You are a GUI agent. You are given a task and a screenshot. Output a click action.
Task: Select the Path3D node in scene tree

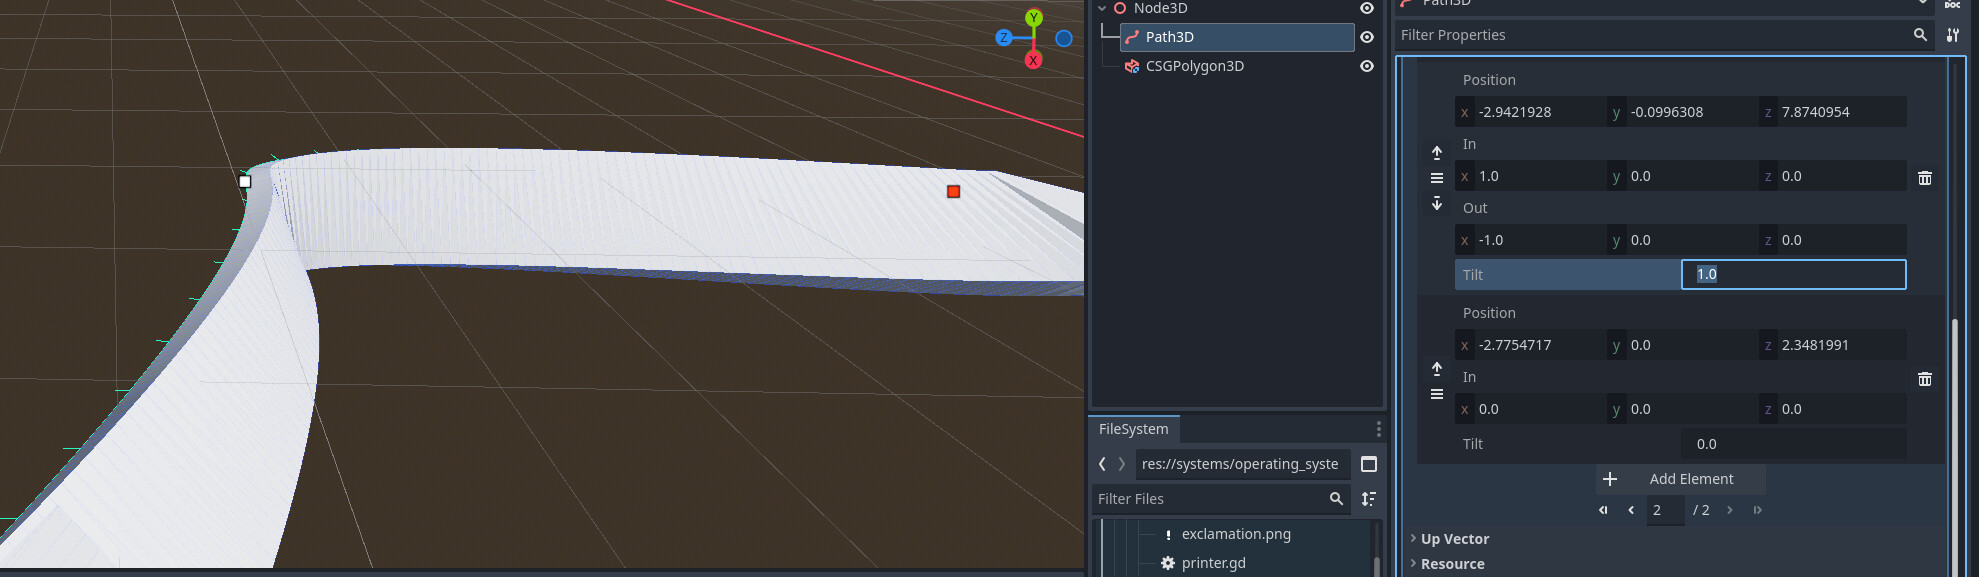[x=1237, y=37]
